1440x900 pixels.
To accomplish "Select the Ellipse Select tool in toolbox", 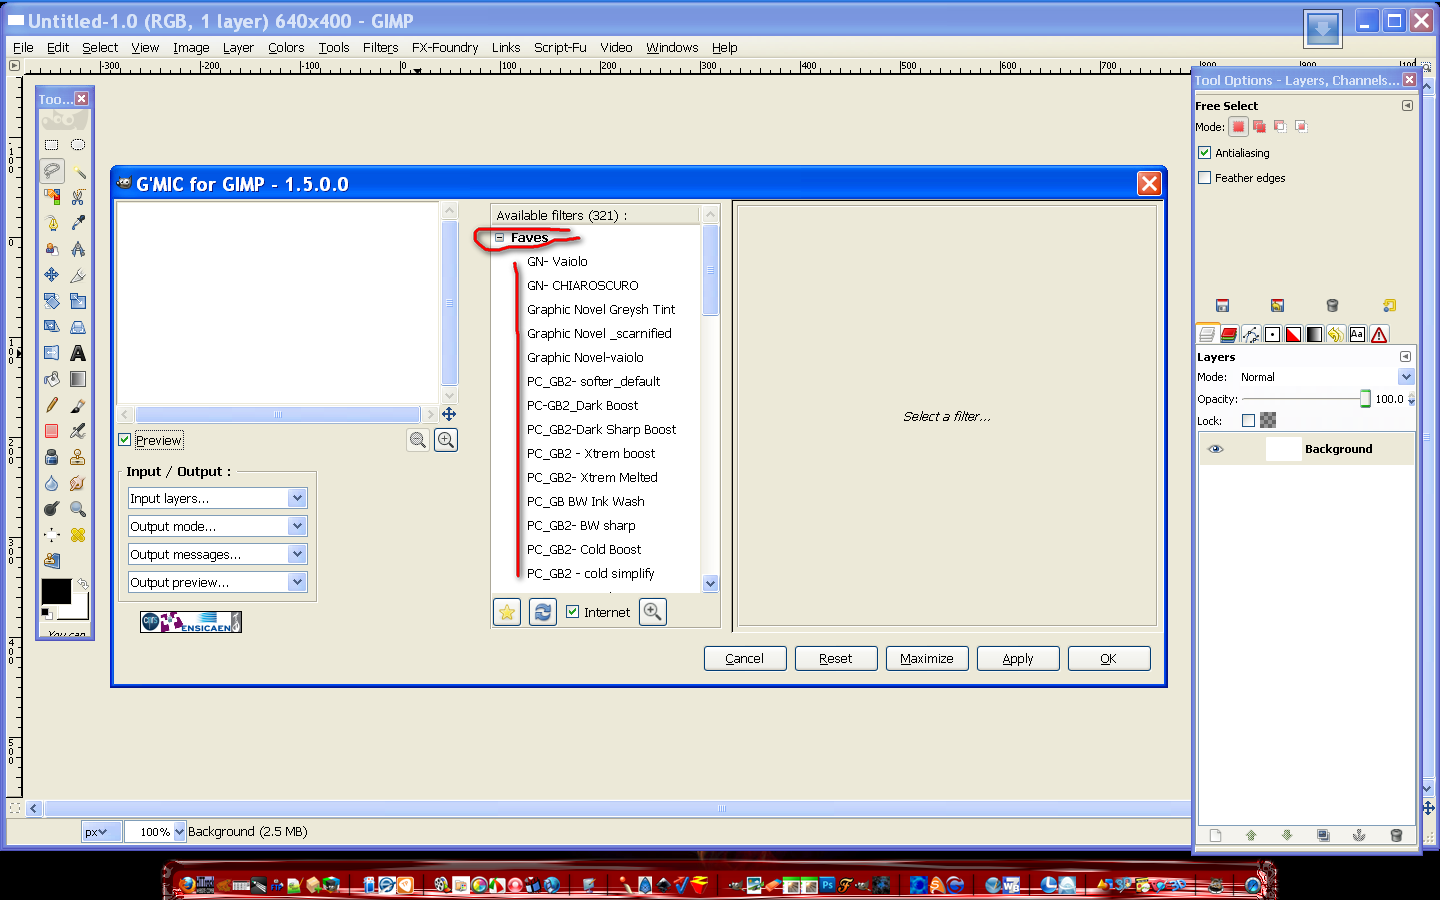I will [78, 145].
